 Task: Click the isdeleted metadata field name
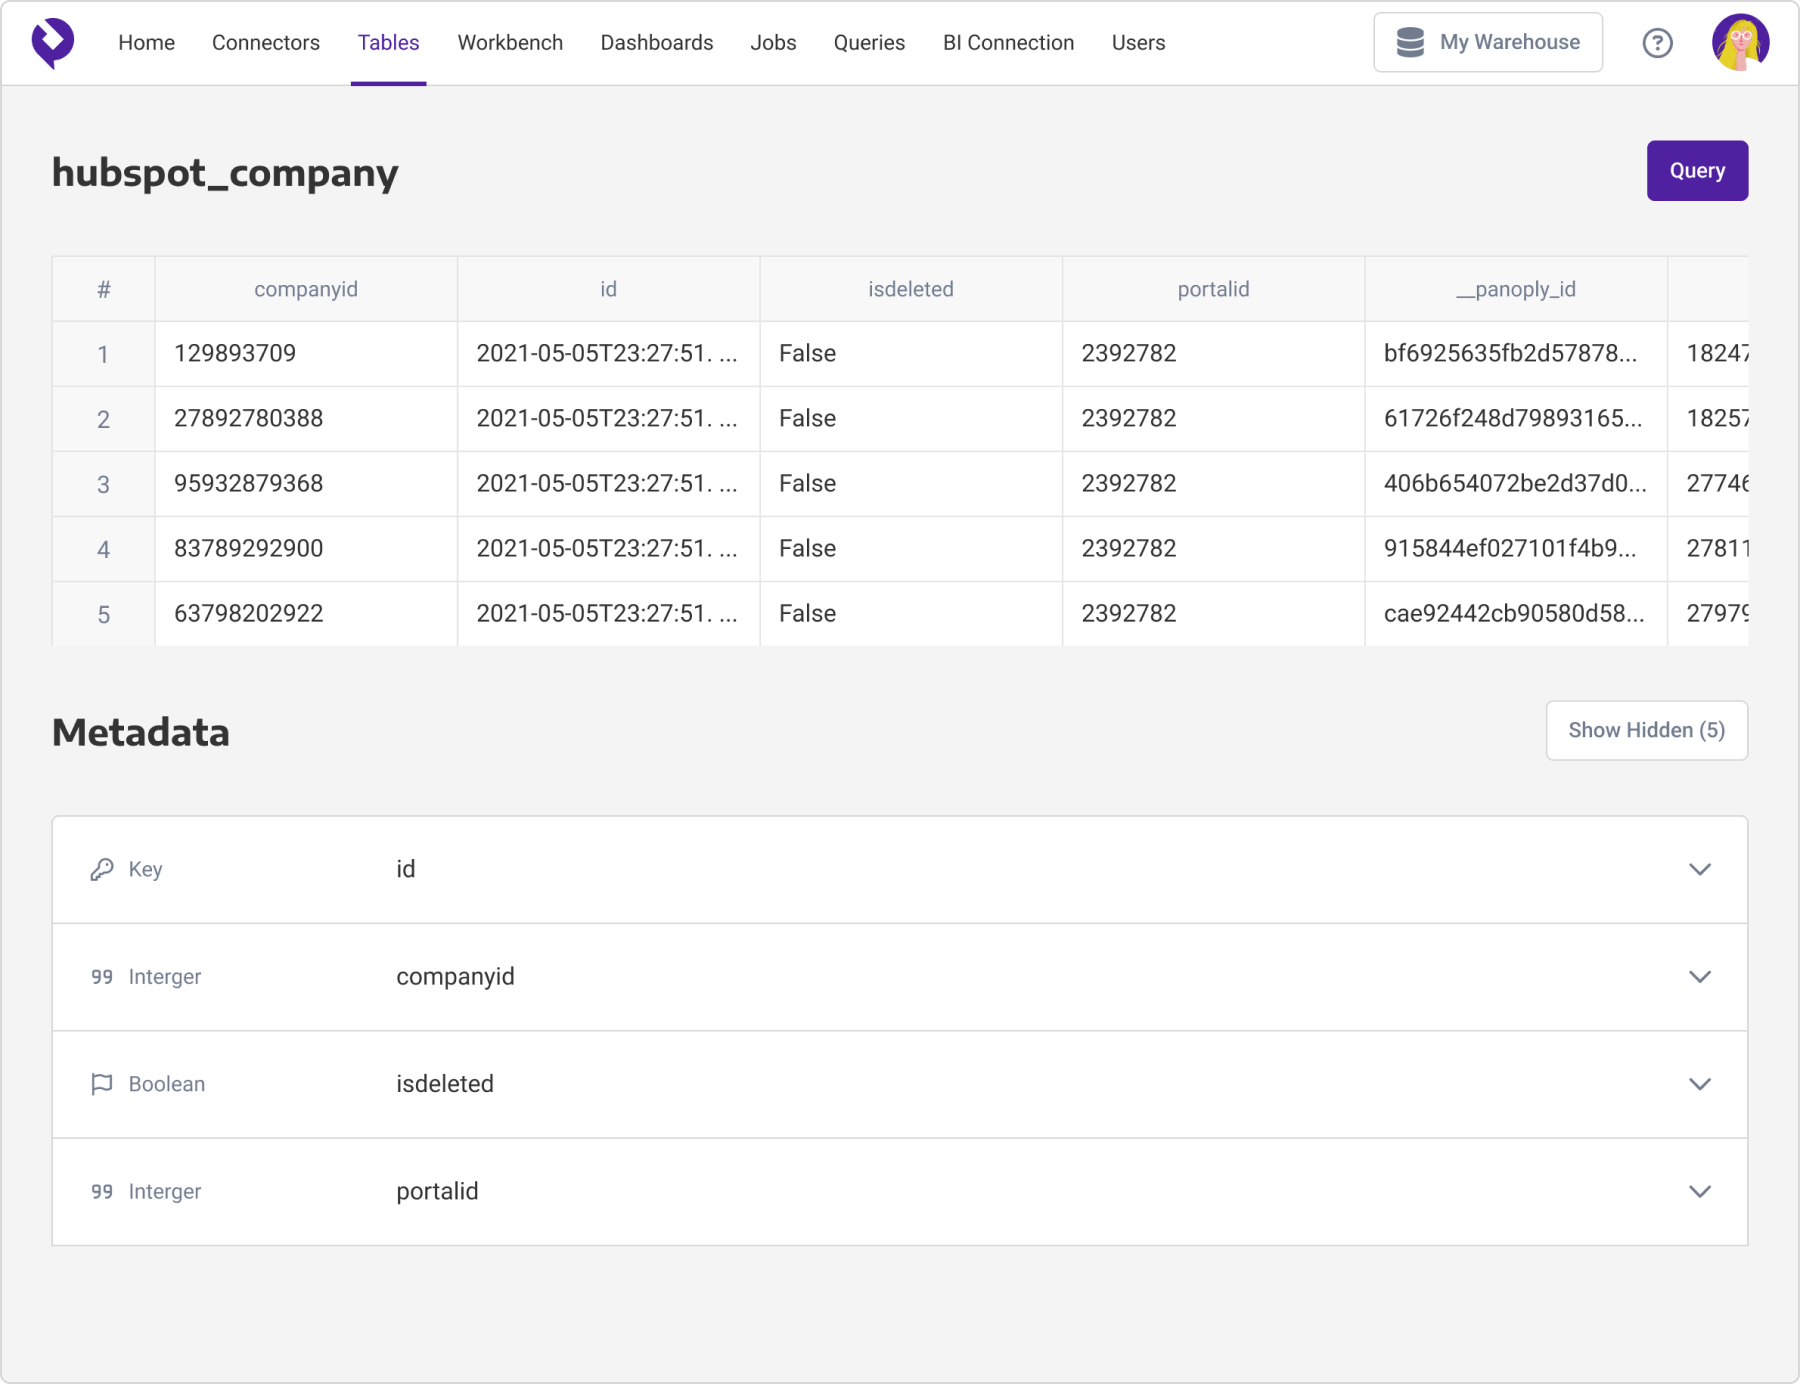click(445, 1084)
